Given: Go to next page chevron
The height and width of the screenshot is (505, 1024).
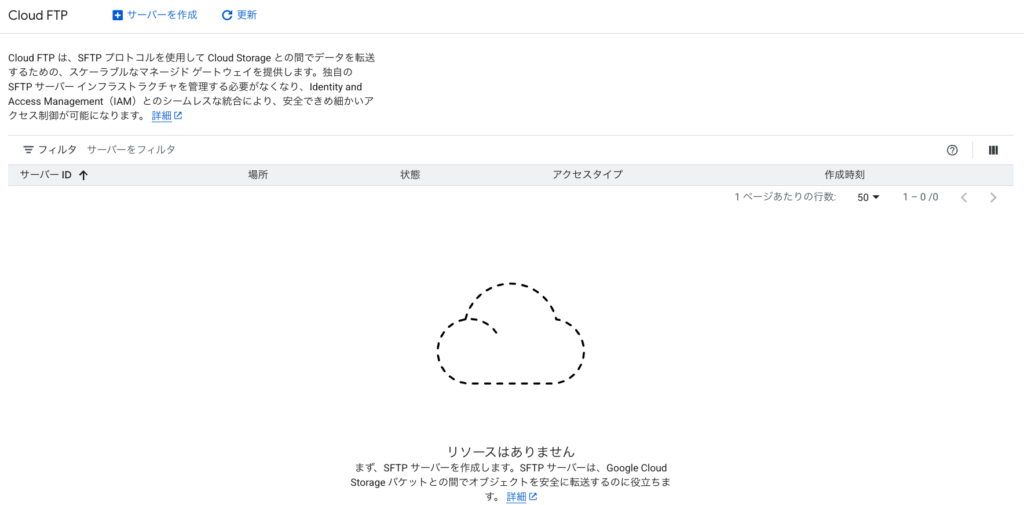Looking at the screenshot, I should pyautogui.click(x=993, y=197).
